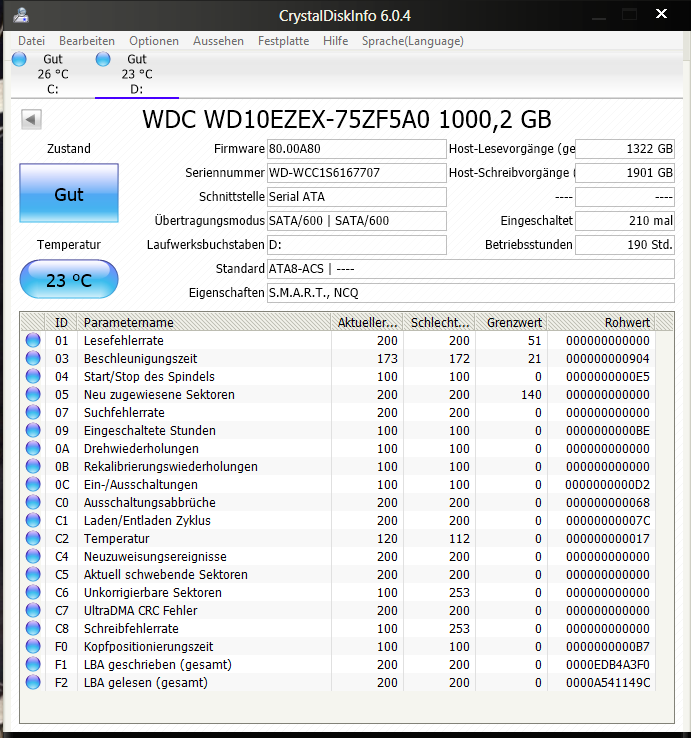
Task: Click the Schlecht... column header
Action: [x=439, y=322]
